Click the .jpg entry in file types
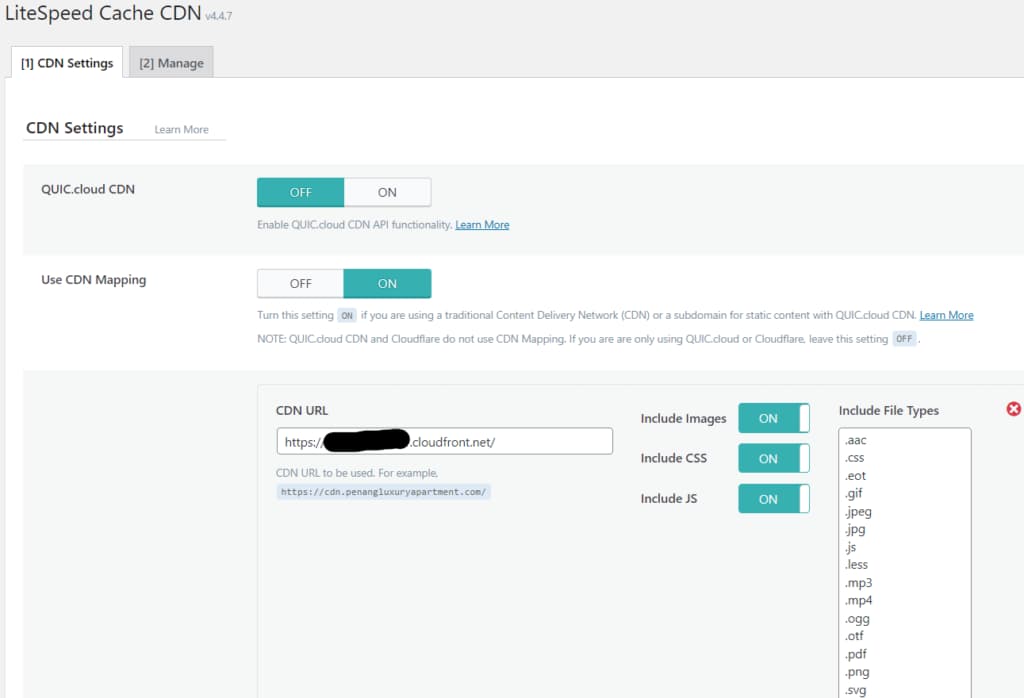1024x698 pixels. pyautogui.click(x=854, y=530)
